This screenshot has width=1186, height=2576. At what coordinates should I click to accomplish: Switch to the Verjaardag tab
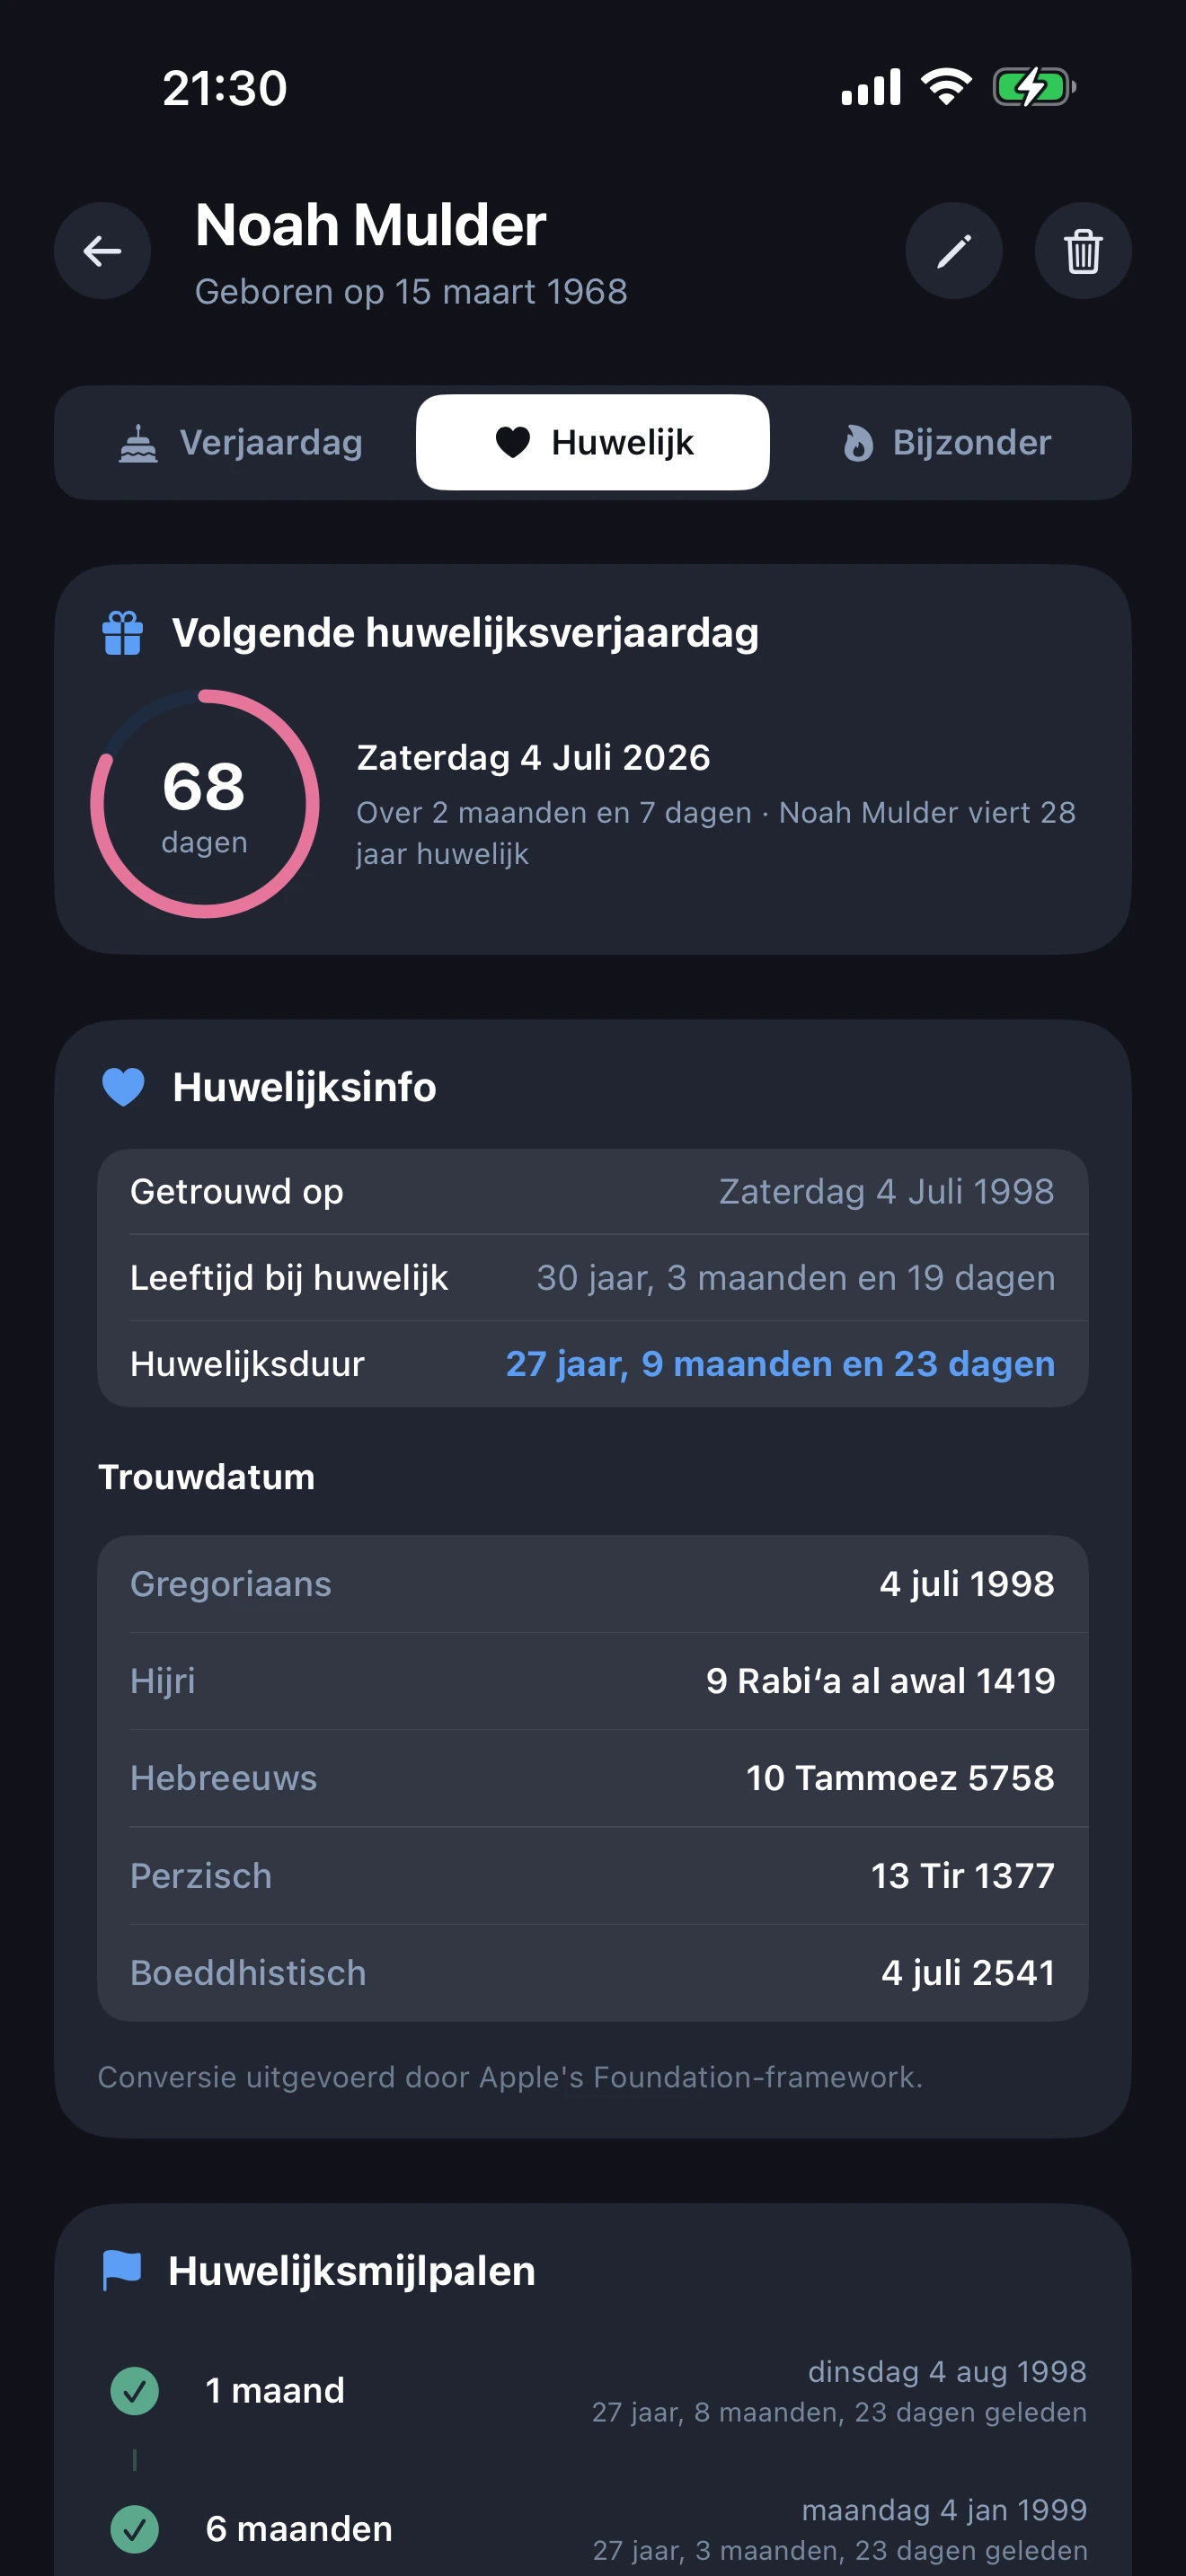pyautogui.click(x=240, y=443)
